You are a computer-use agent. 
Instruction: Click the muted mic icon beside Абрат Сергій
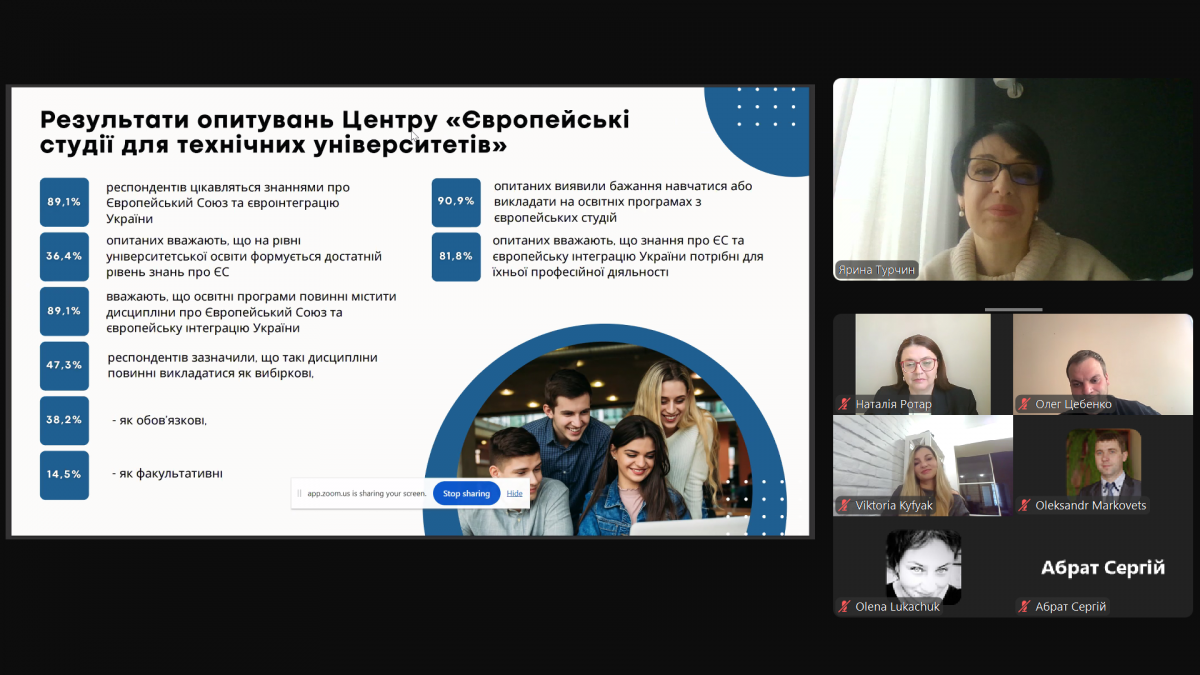coord(1023,607)
